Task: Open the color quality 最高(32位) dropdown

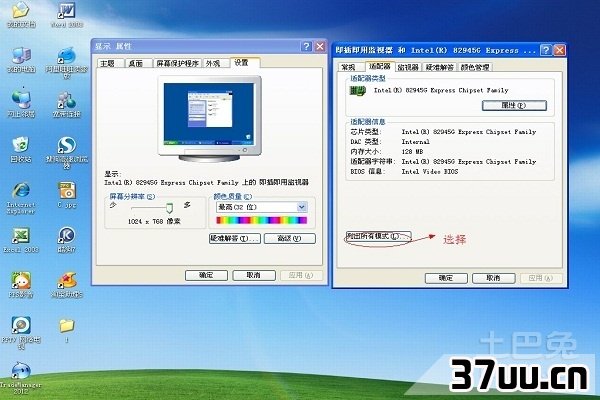Action: (x=262, y=207)
